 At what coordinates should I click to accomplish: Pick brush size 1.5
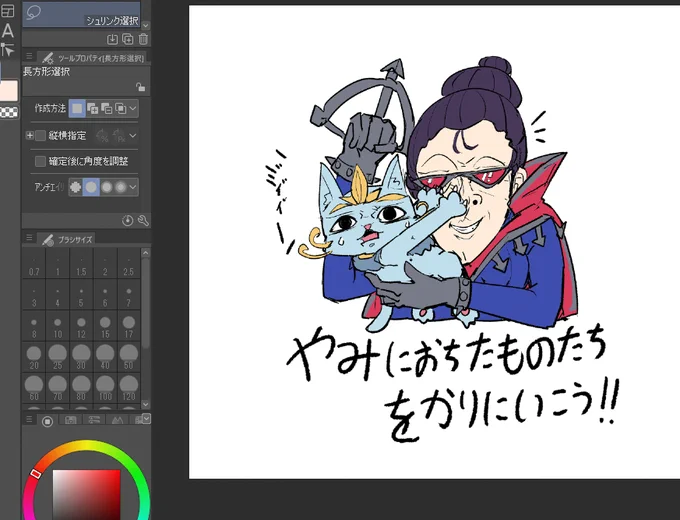[x=81, y=263]
